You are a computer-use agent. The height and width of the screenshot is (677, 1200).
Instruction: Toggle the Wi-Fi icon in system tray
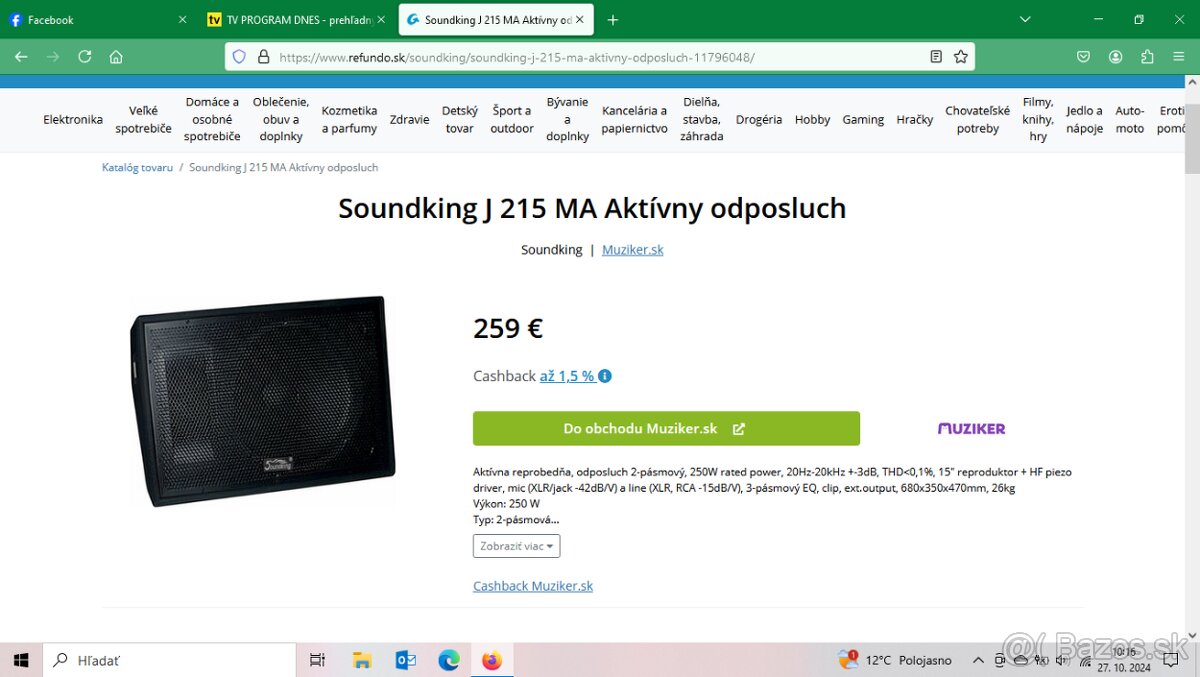coord(1086,660)
